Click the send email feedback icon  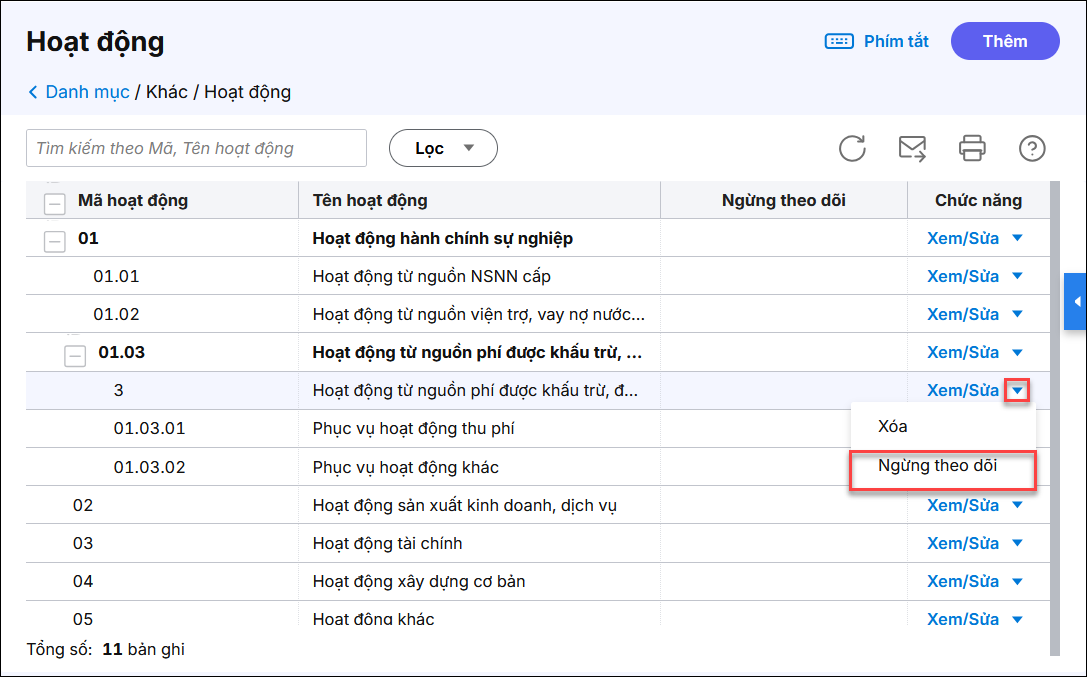pyautogui.click(x=912, y=148)
